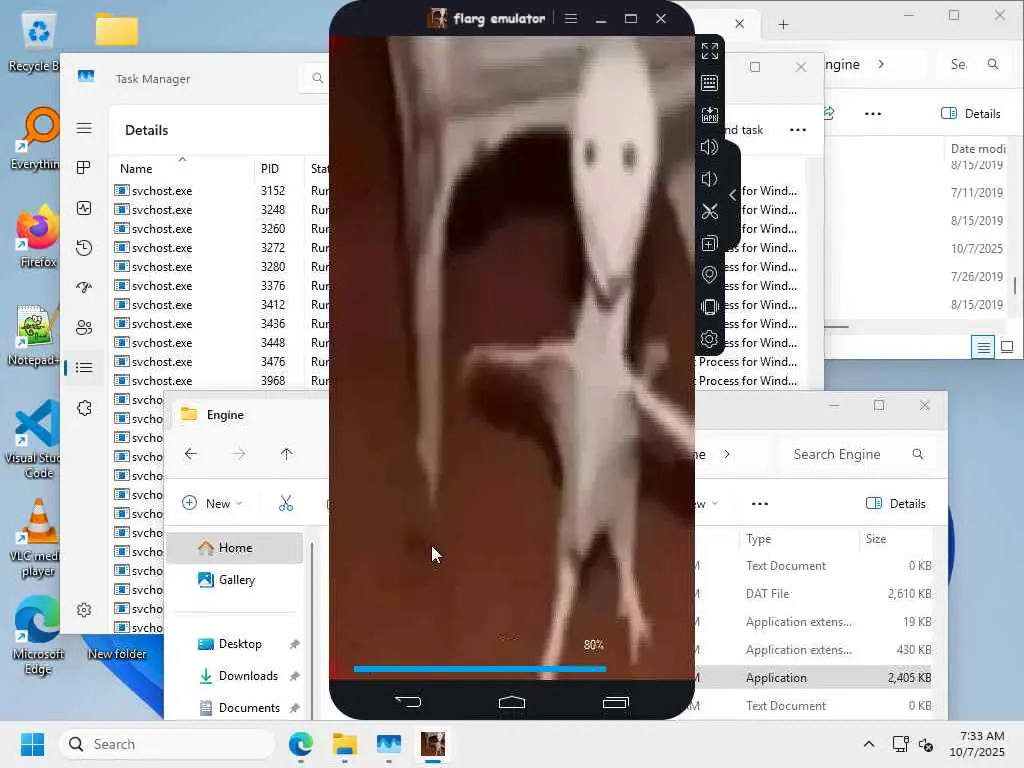
Task: Click the Cut scissors icon in Explorer
Action: [285, 504]
